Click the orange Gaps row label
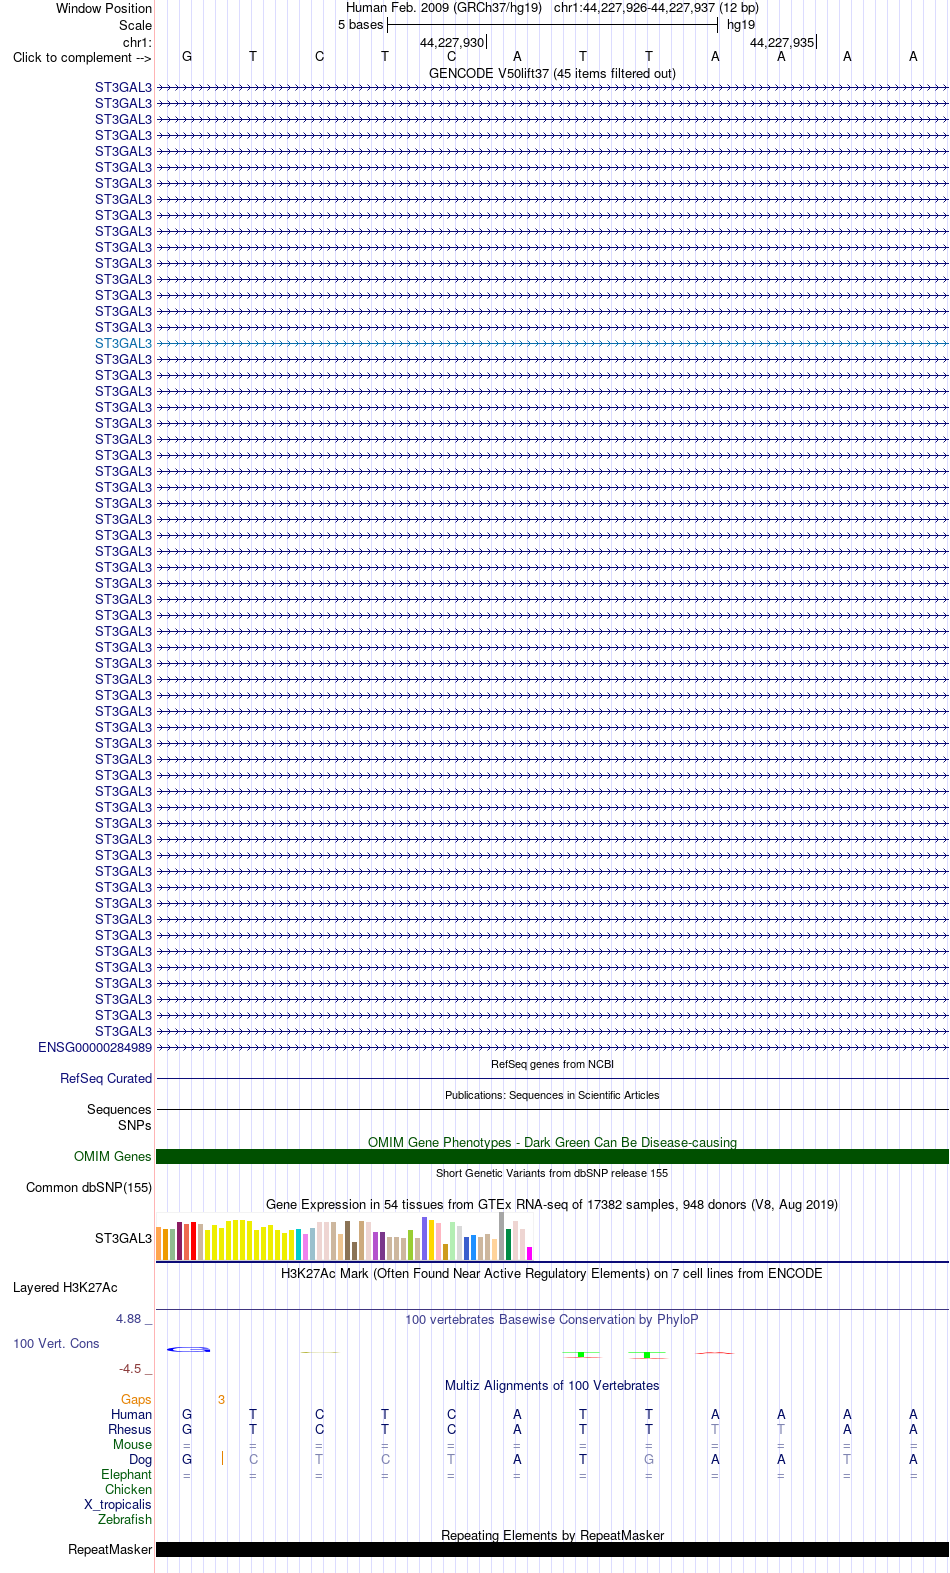Screen dimensions: 950x1573 coord(136,1399)
